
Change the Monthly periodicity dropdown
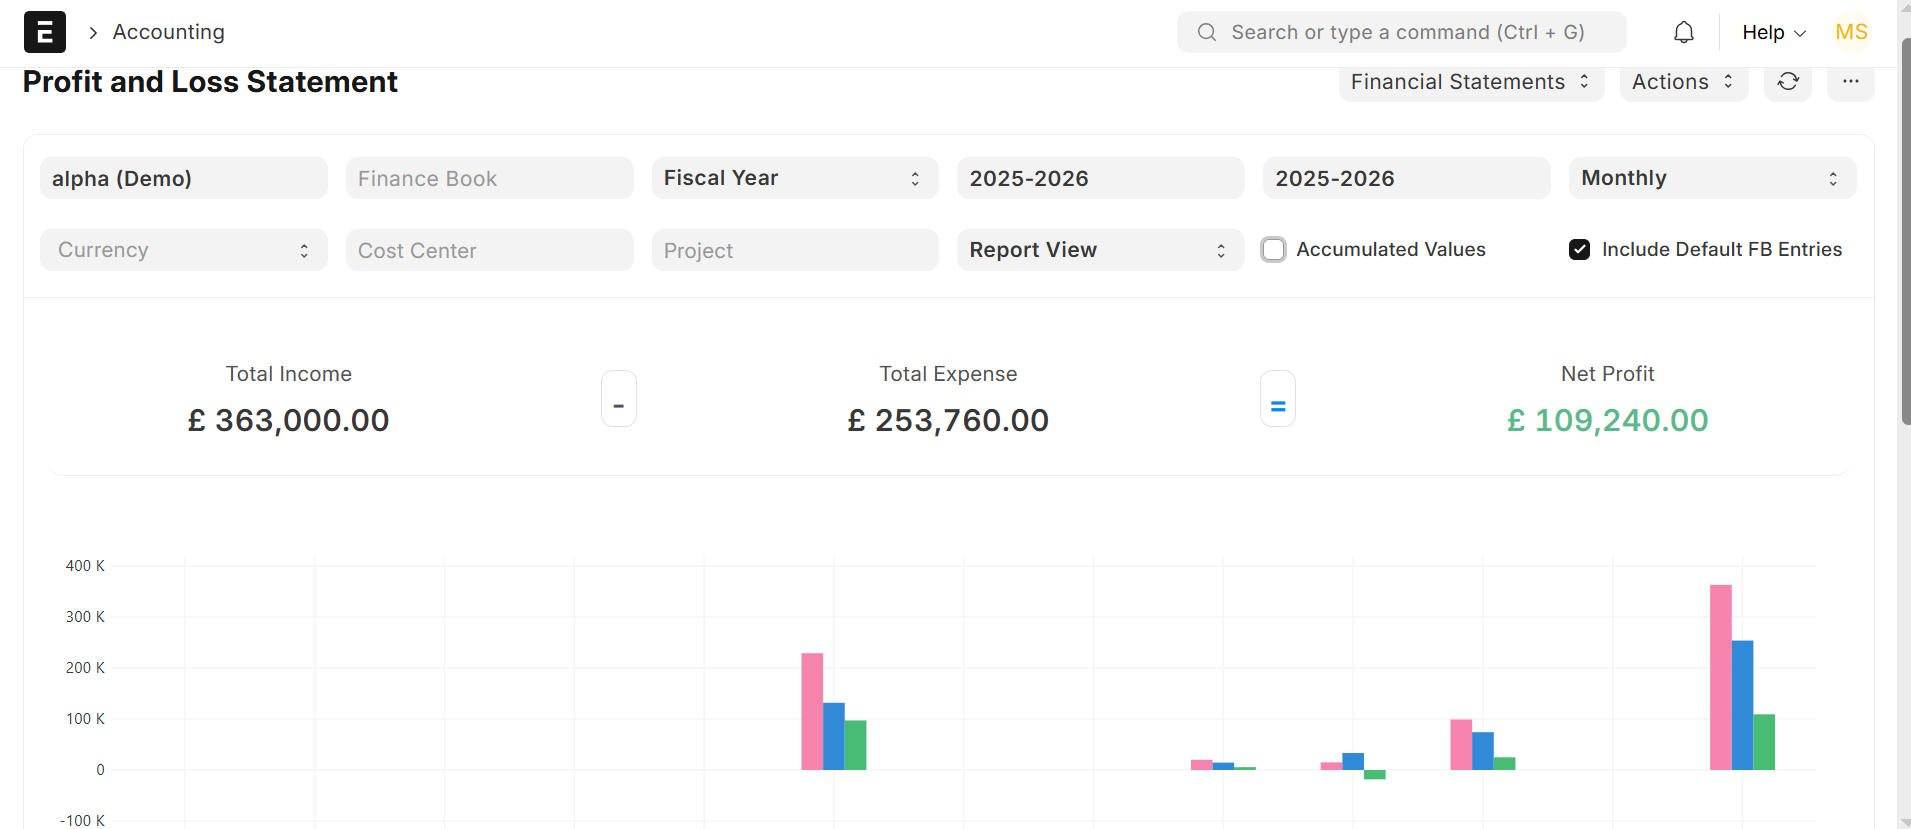tap(1711, 178)
